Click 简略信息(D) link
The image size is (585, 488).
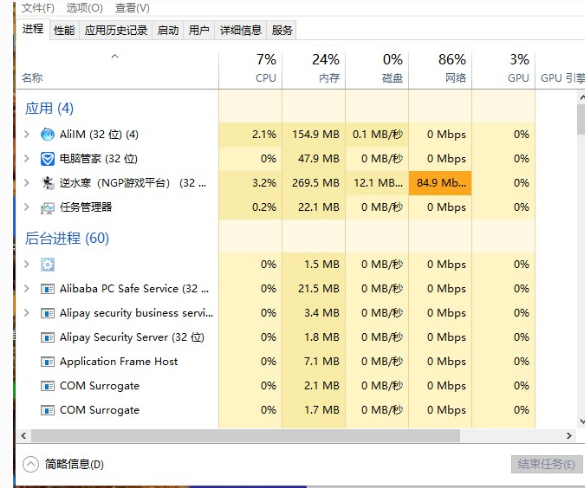tap(74, 464)
